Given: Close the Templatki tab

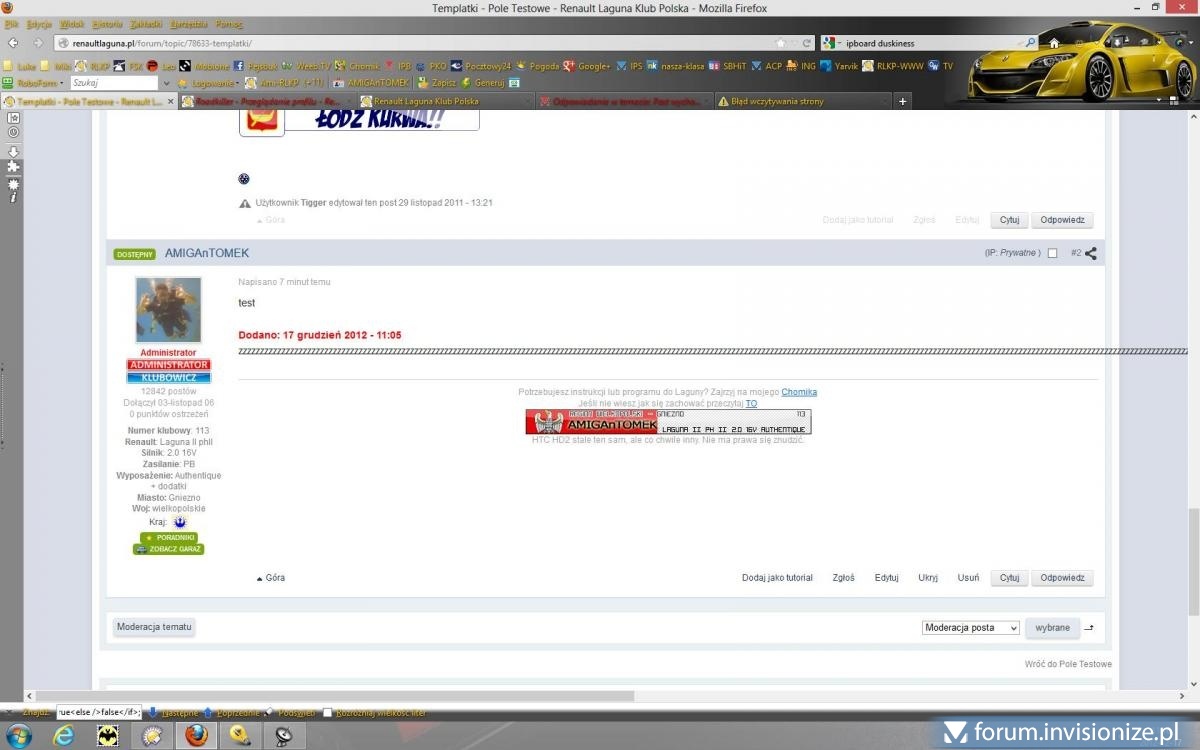Looking at the screenshot, I should tap(170, 101).
